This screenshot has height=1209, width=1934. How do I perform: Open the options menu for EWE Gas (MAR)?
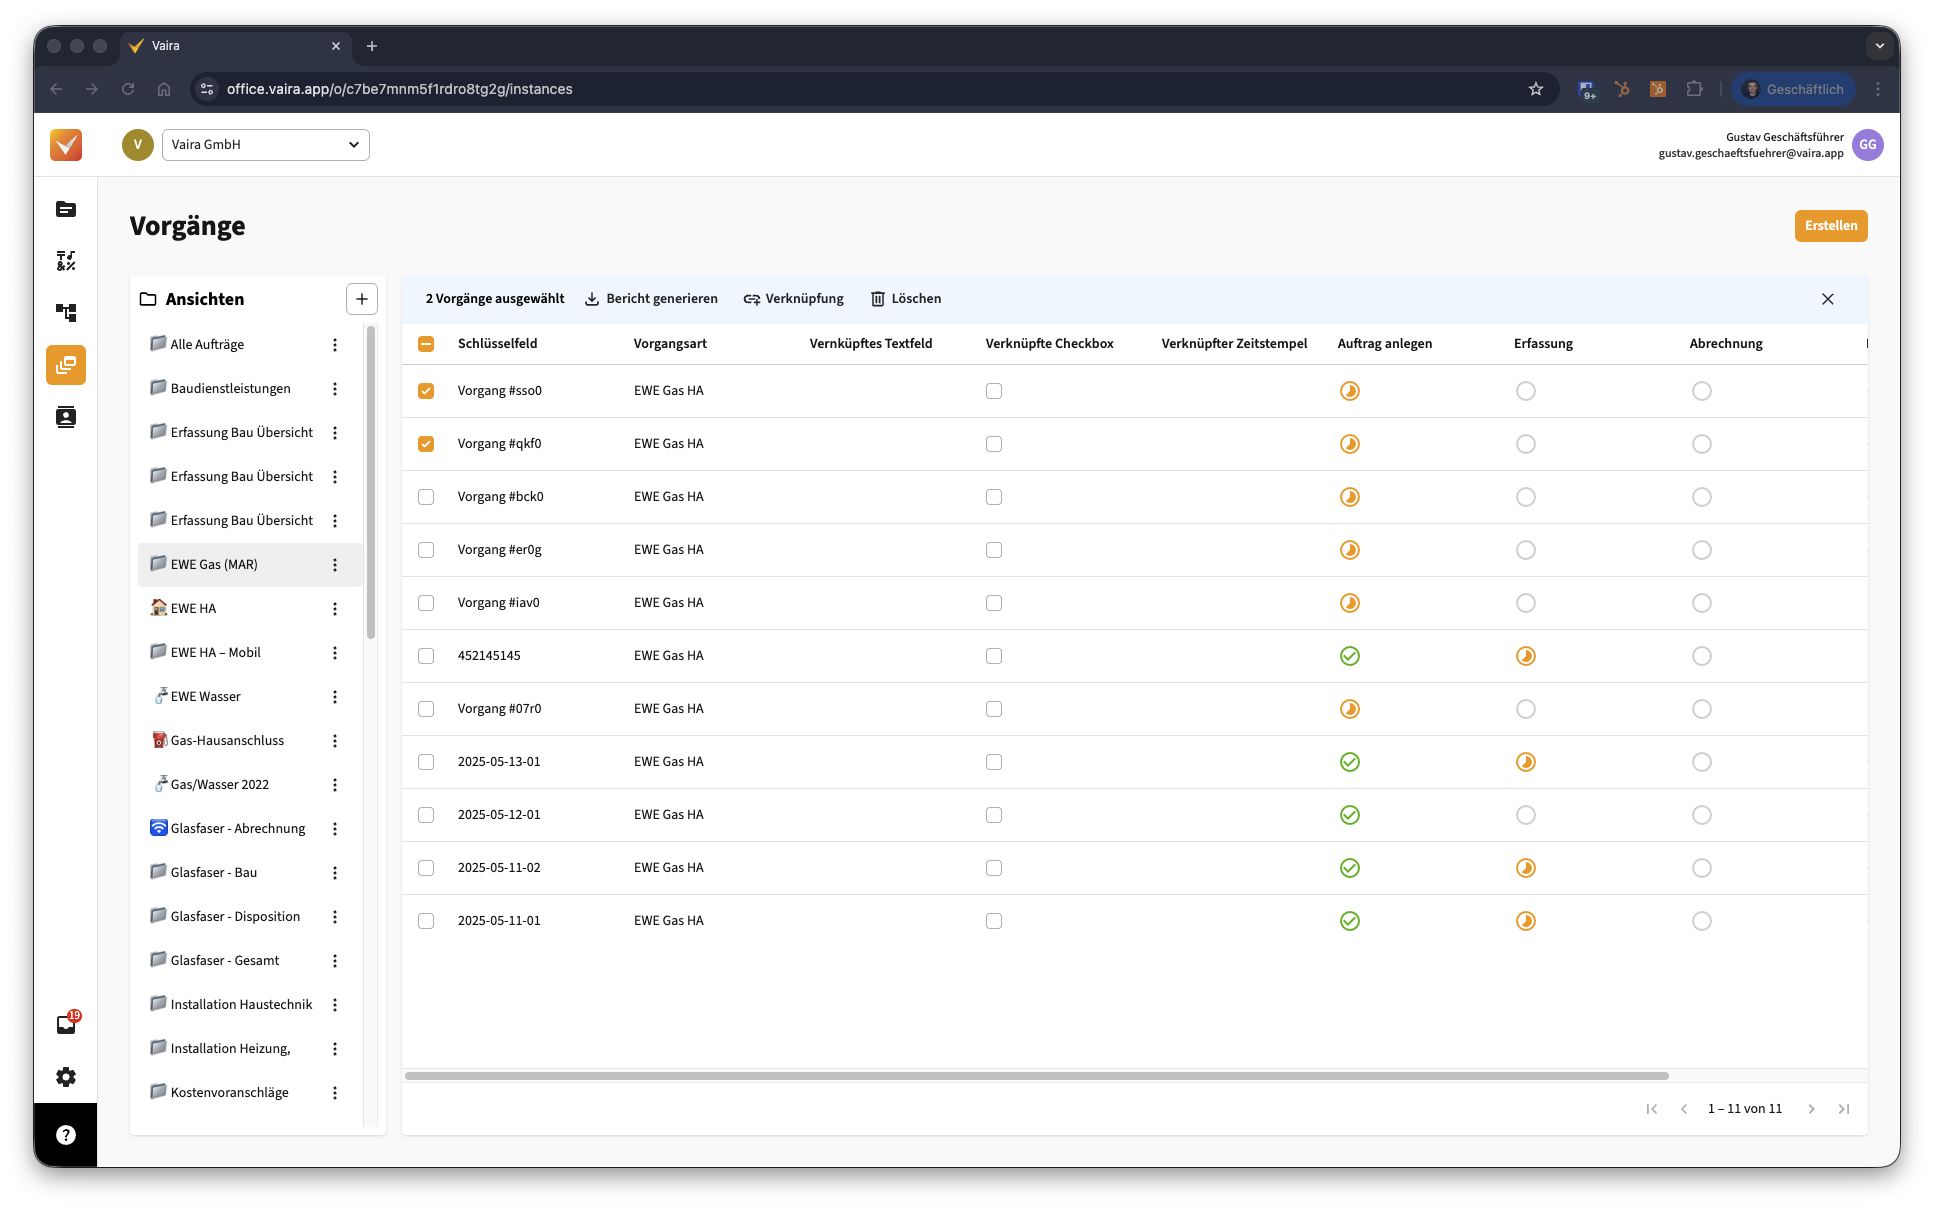click(335, 565)
